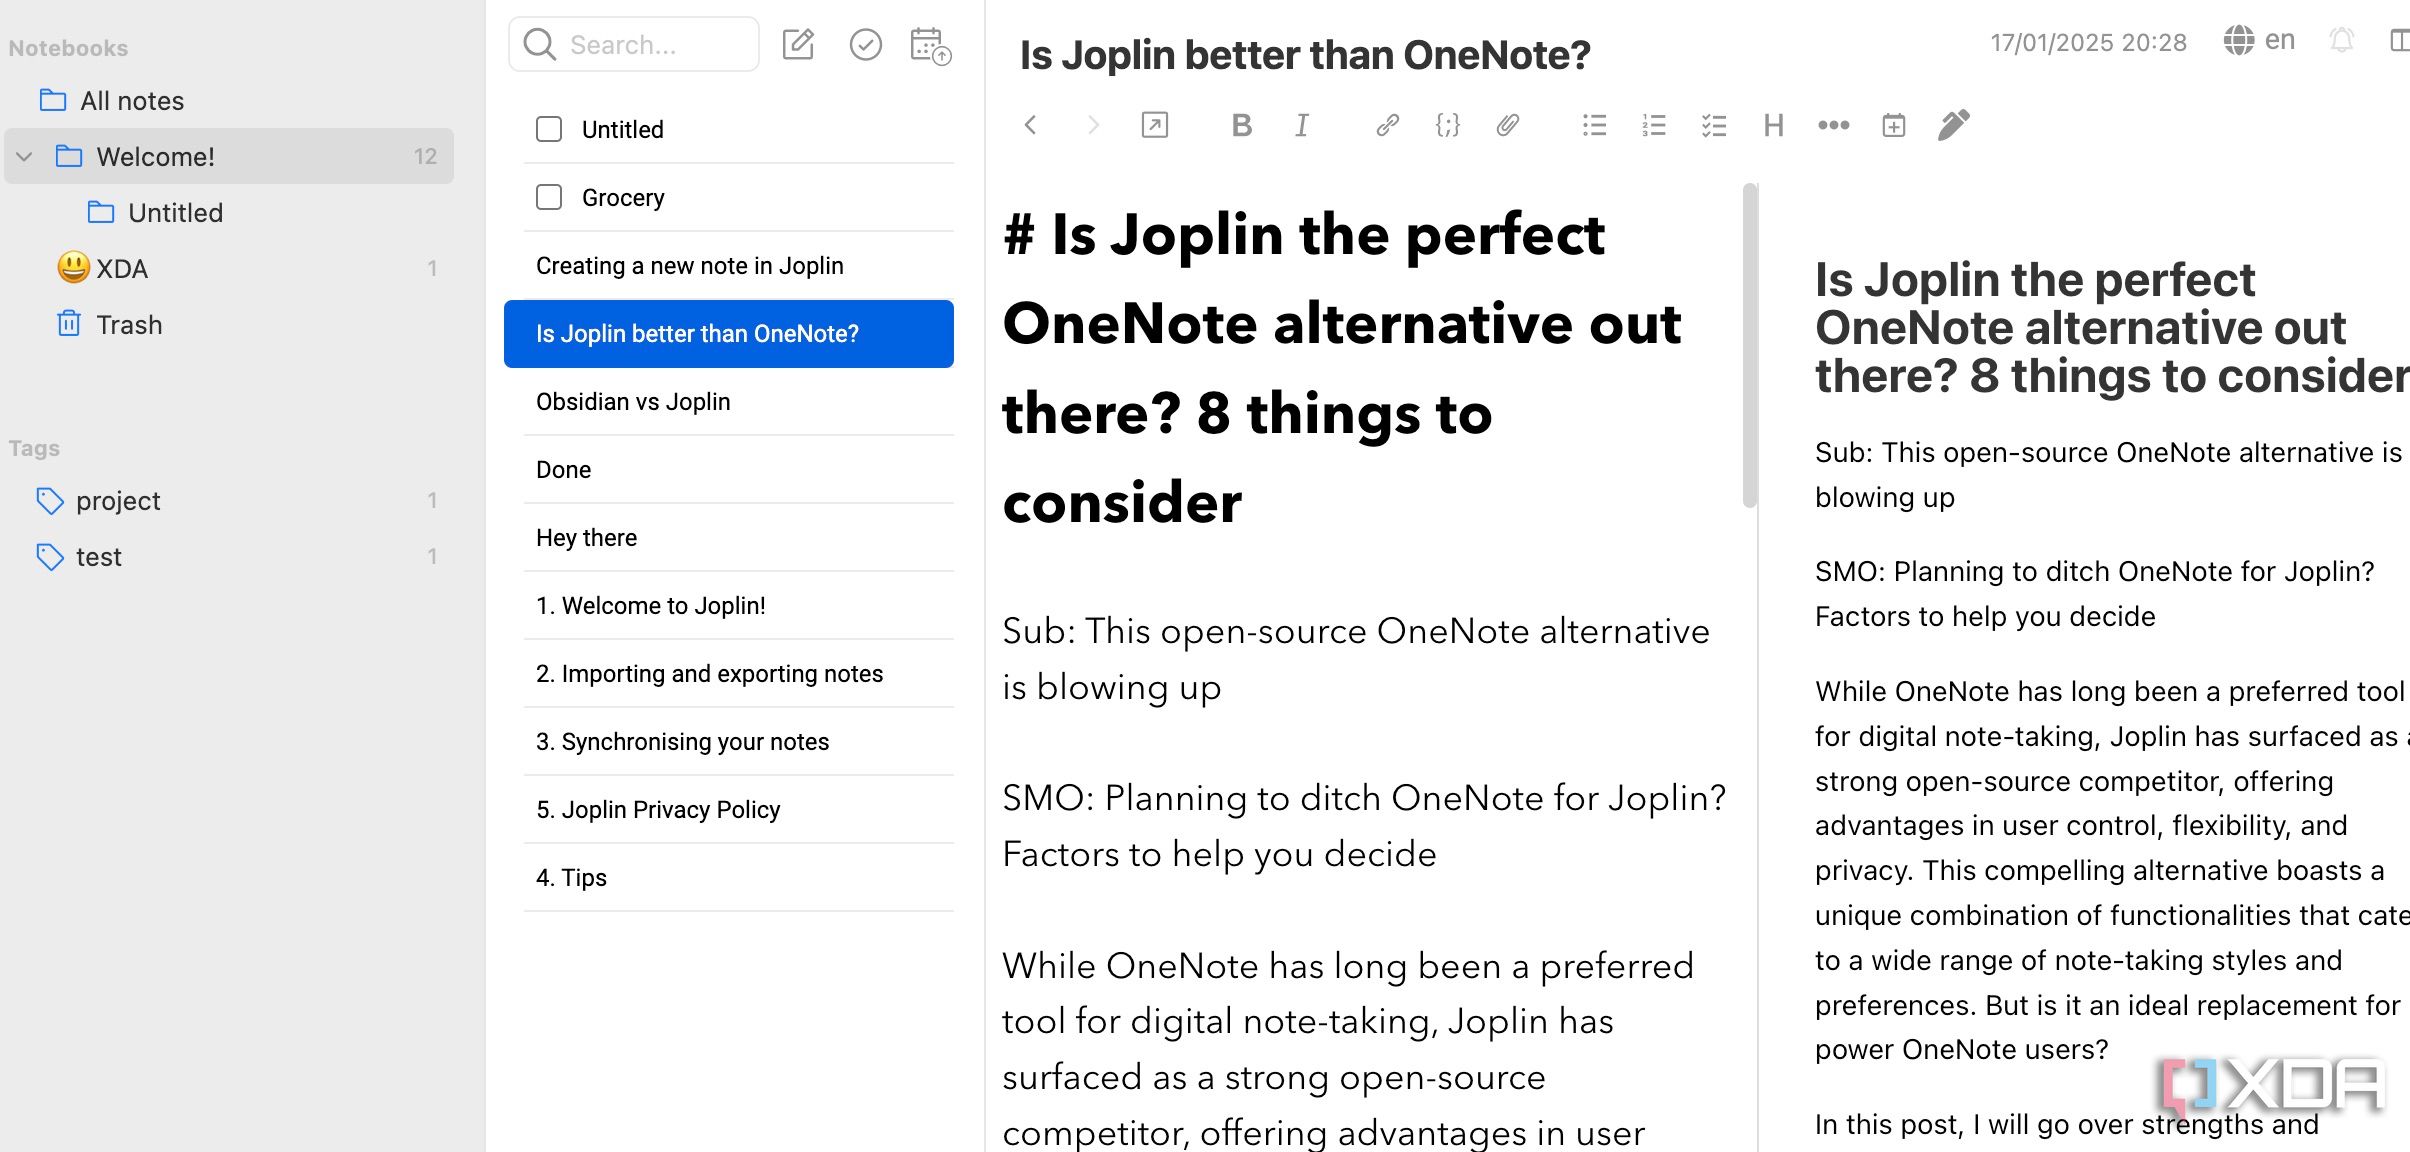Image resolution: width=2410 pixels, height=1152 pixels.
Task: Click the Attachment insertion icon
Action: point(1508,126)
